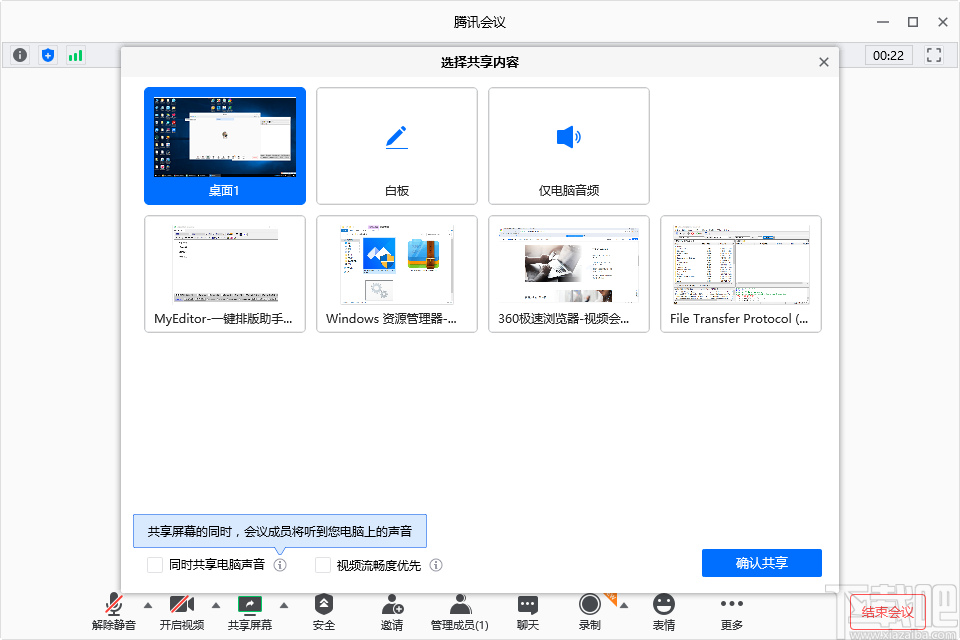Viewport: 960px width, 640px height.
Task: Unmute microphone via 解除静音
Action: pyautogui.click(x=114, y=612)
